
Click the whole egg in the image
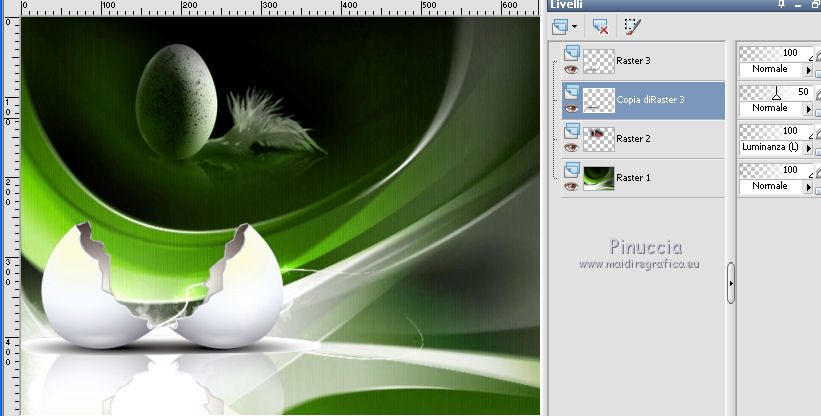pyautogui.click(x=176, y=102)
